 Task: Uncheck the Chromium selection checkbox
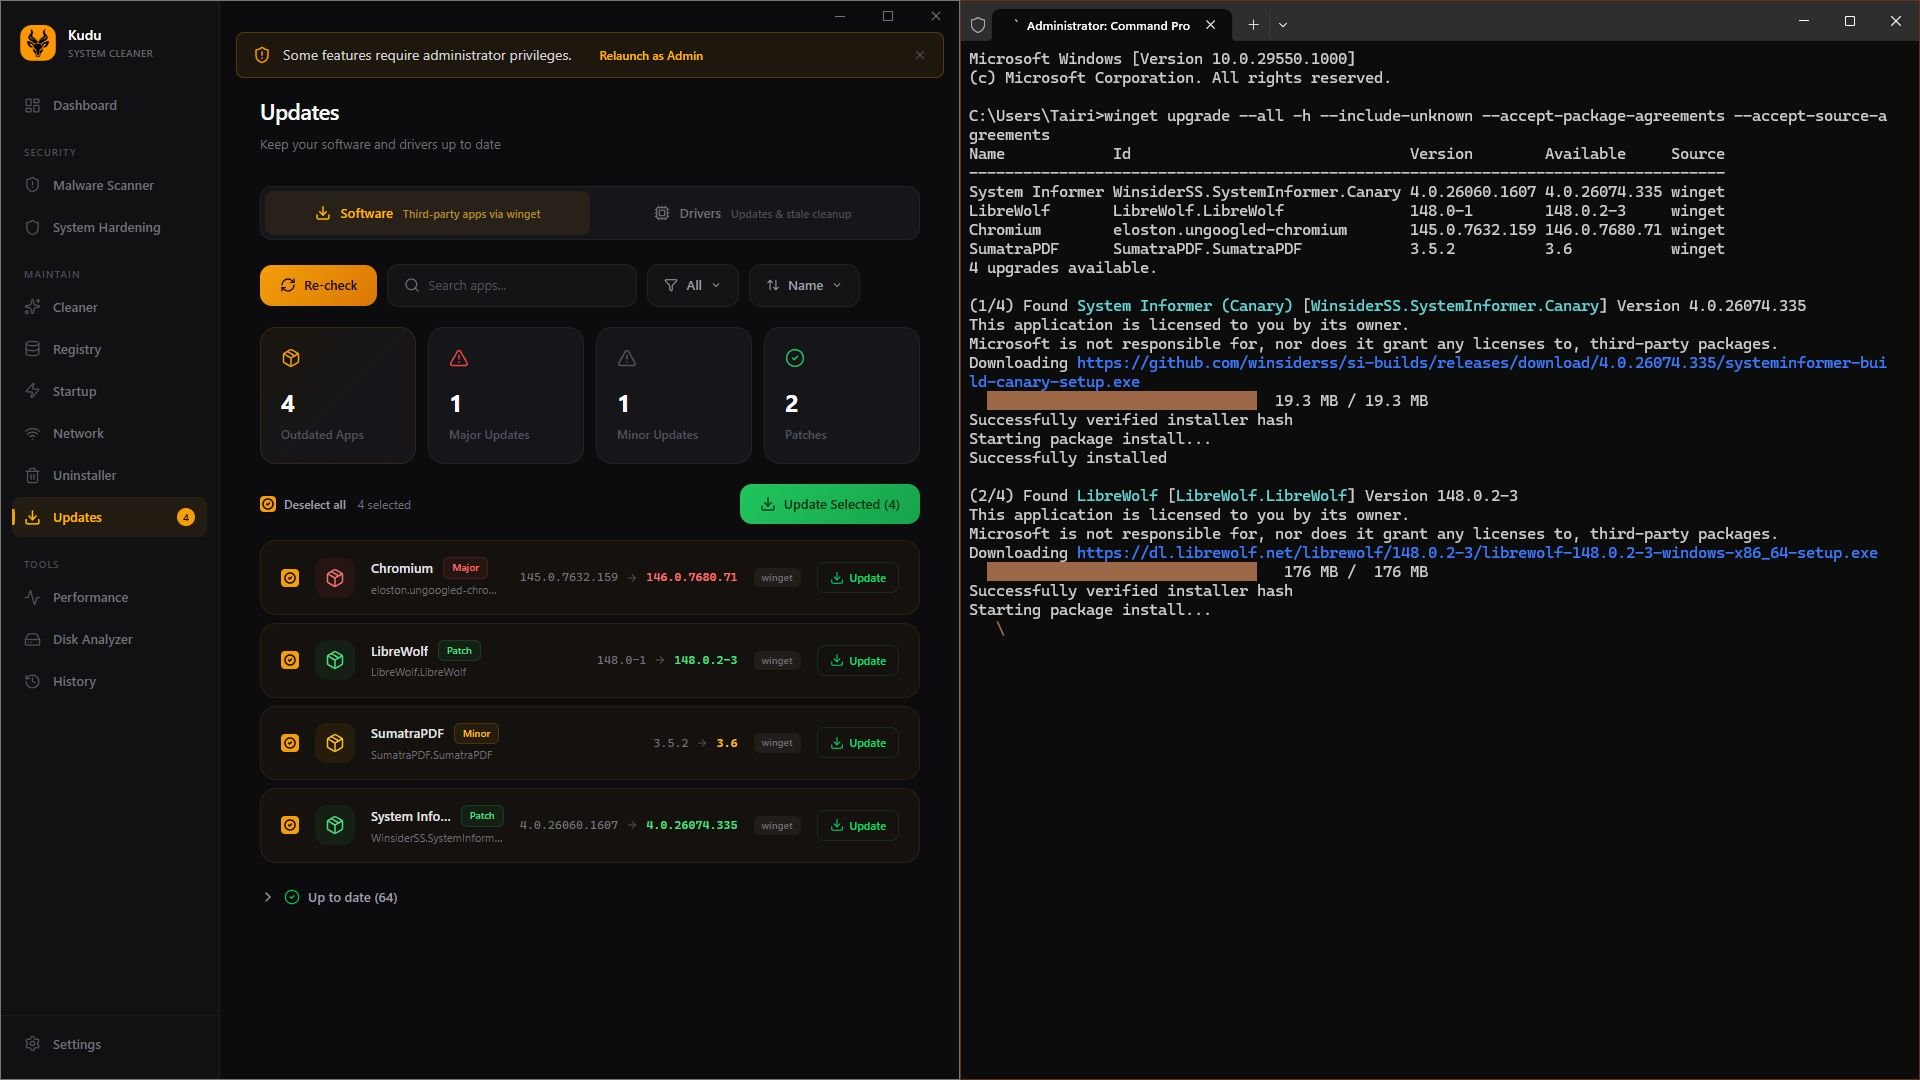click(290, 578)
